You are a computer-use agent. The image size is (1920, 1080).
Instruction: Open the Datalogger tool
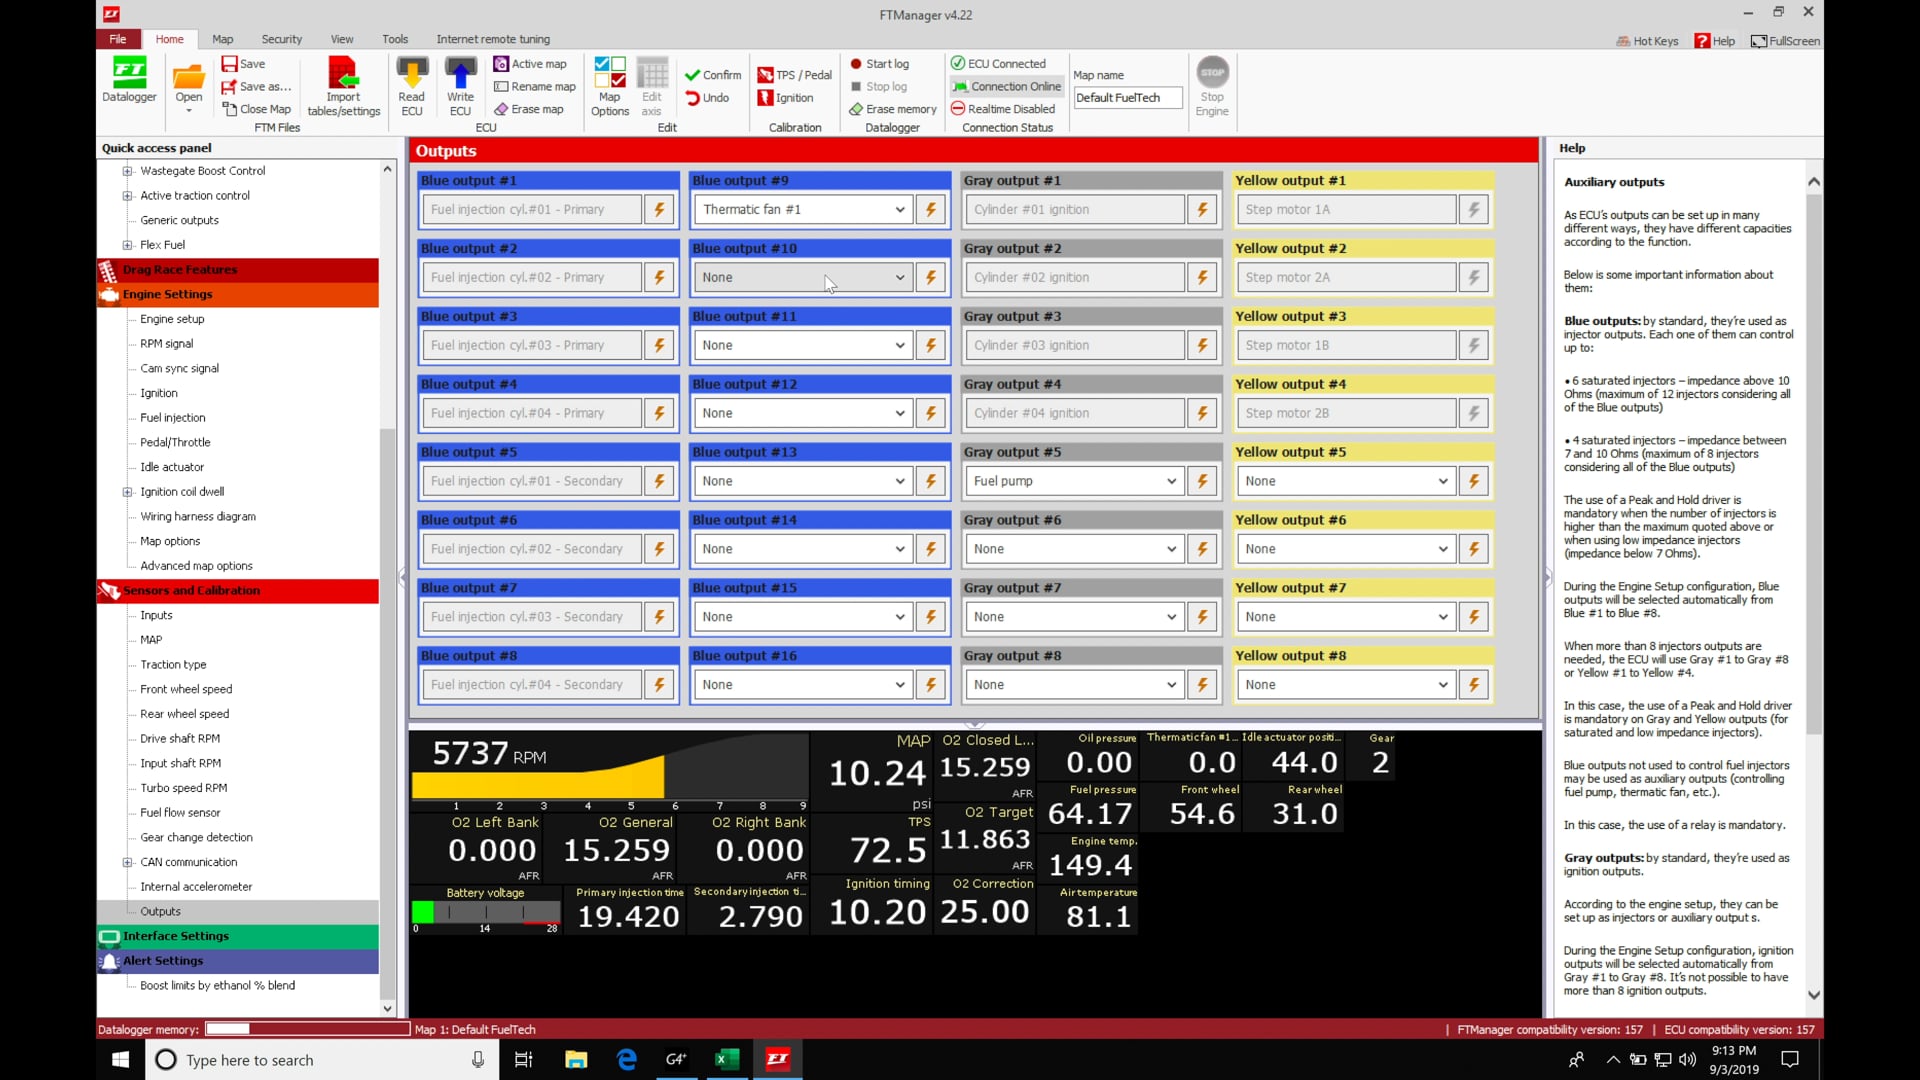[129, 80]
